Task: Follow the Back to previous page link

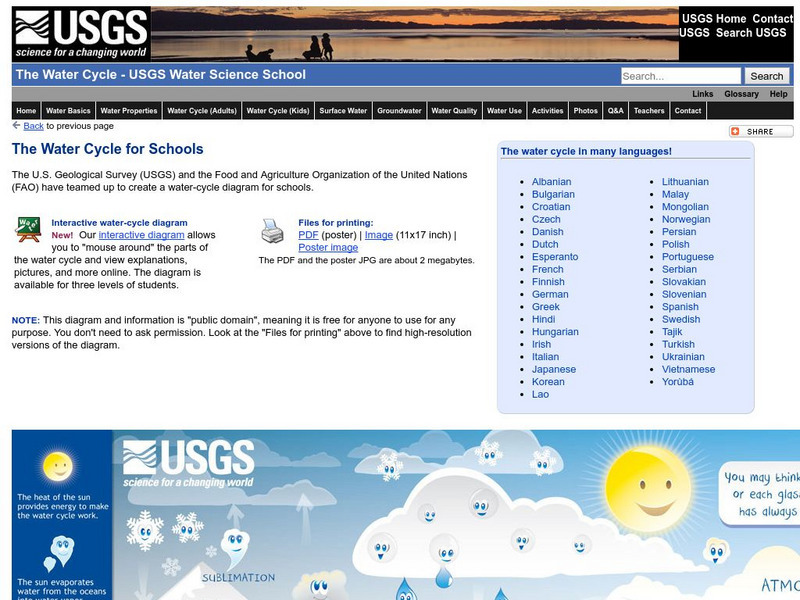Action: (x=33, y=126)
